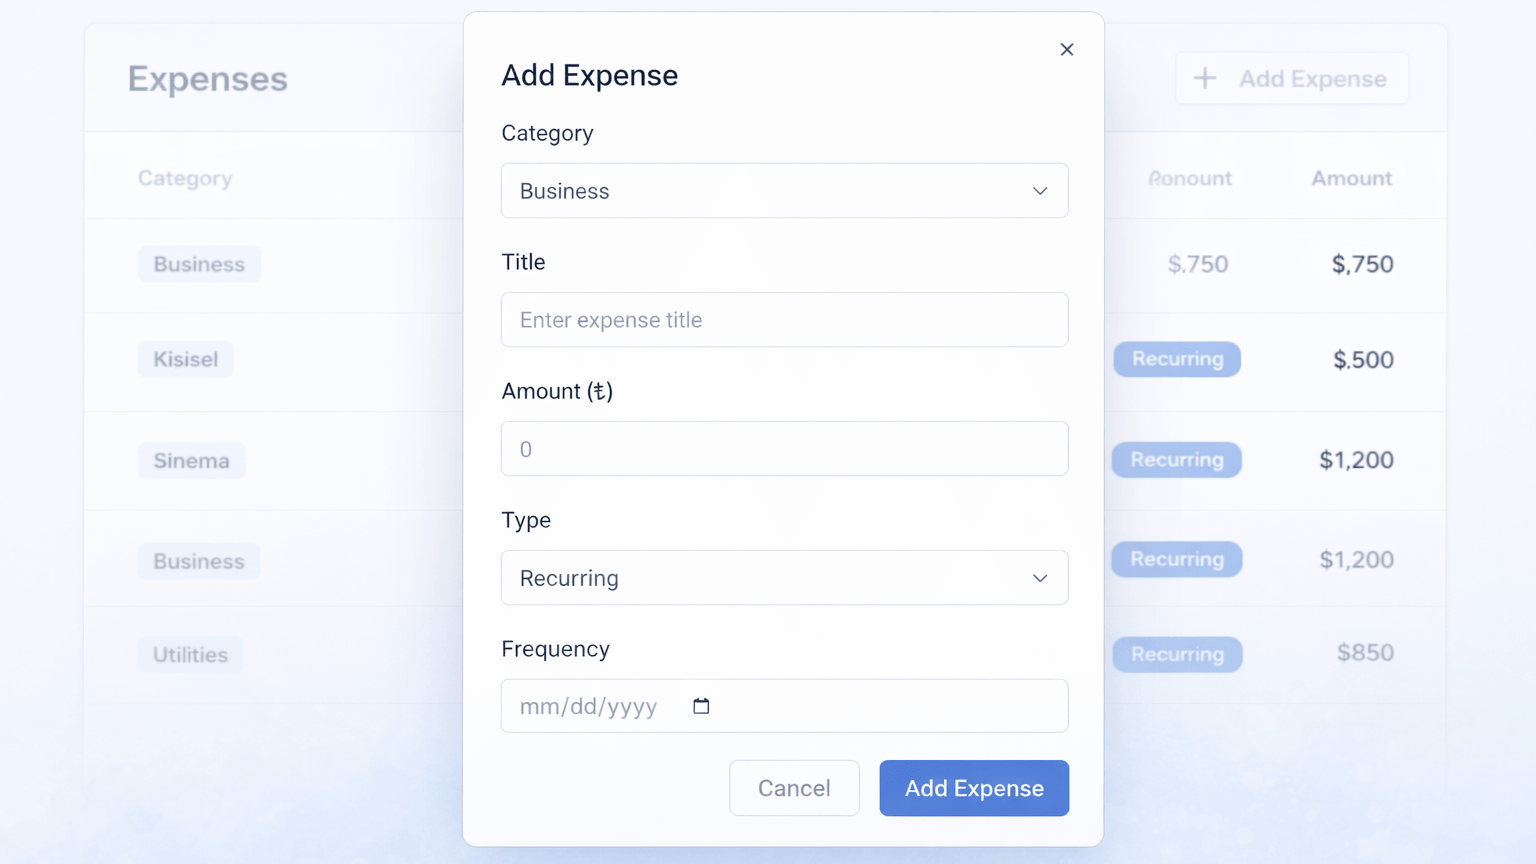Click the chevron on the Category dropdown

pyautogui.click(x=1039, y=190)
